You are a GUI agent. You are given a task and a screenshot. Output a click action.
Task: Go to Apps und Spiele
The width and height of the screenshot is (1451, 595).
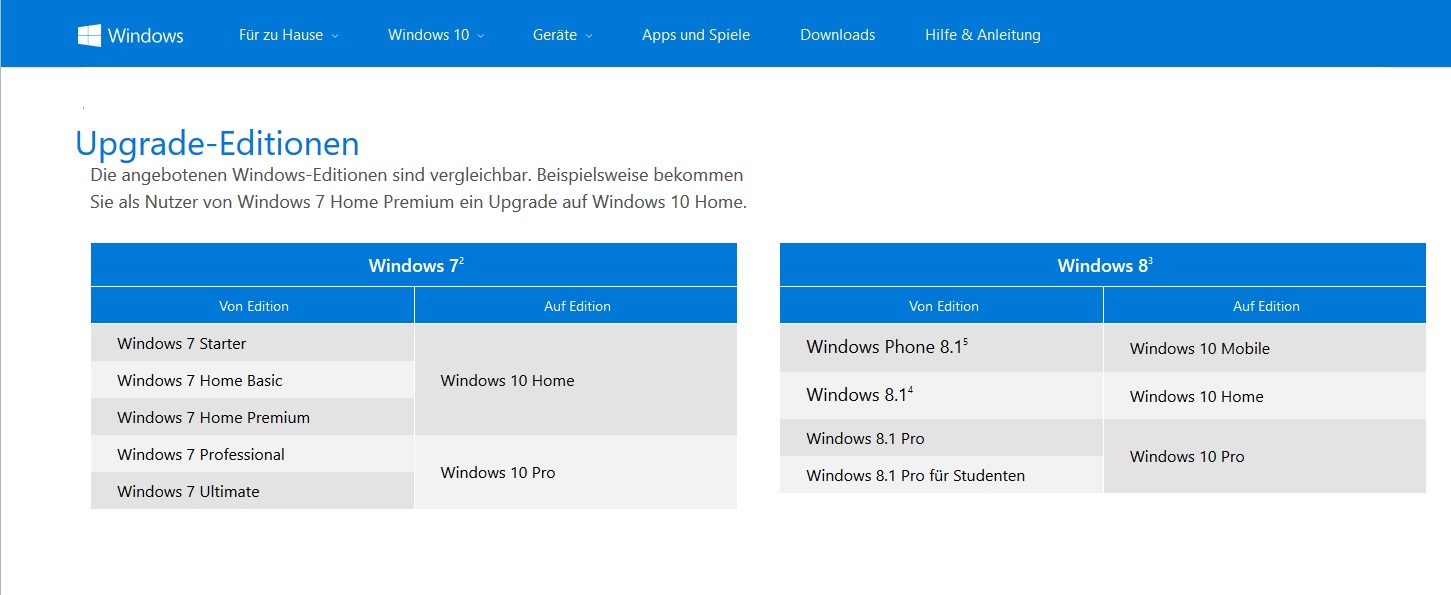point(696,35)
